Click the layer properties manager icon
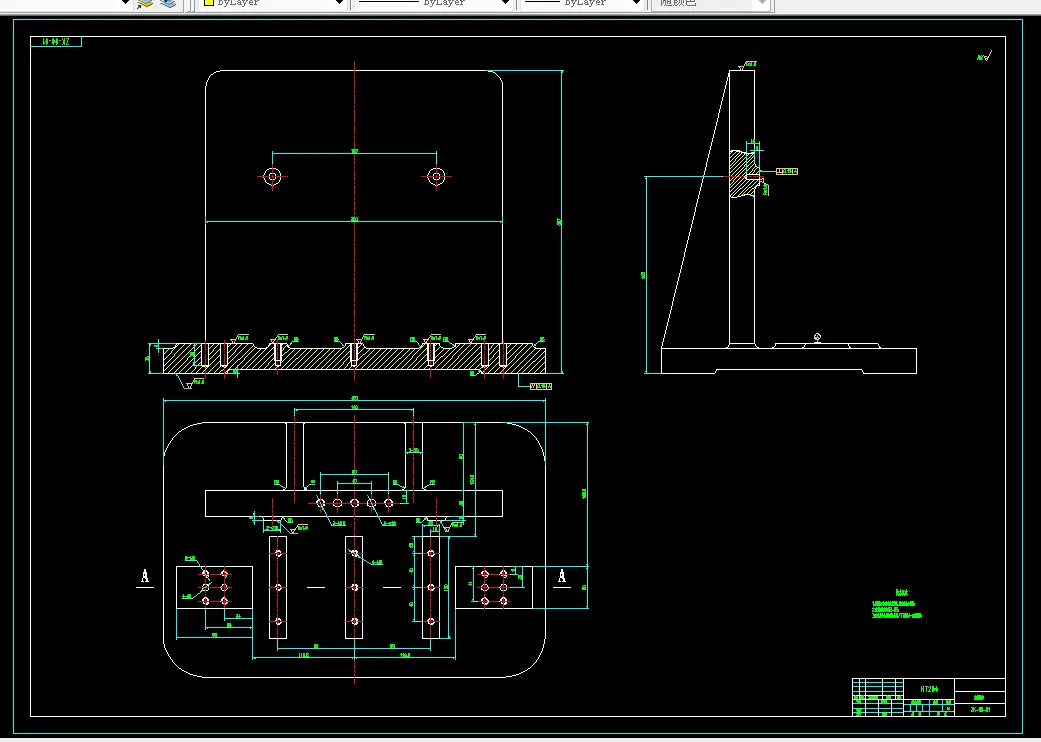 [146, 3]
